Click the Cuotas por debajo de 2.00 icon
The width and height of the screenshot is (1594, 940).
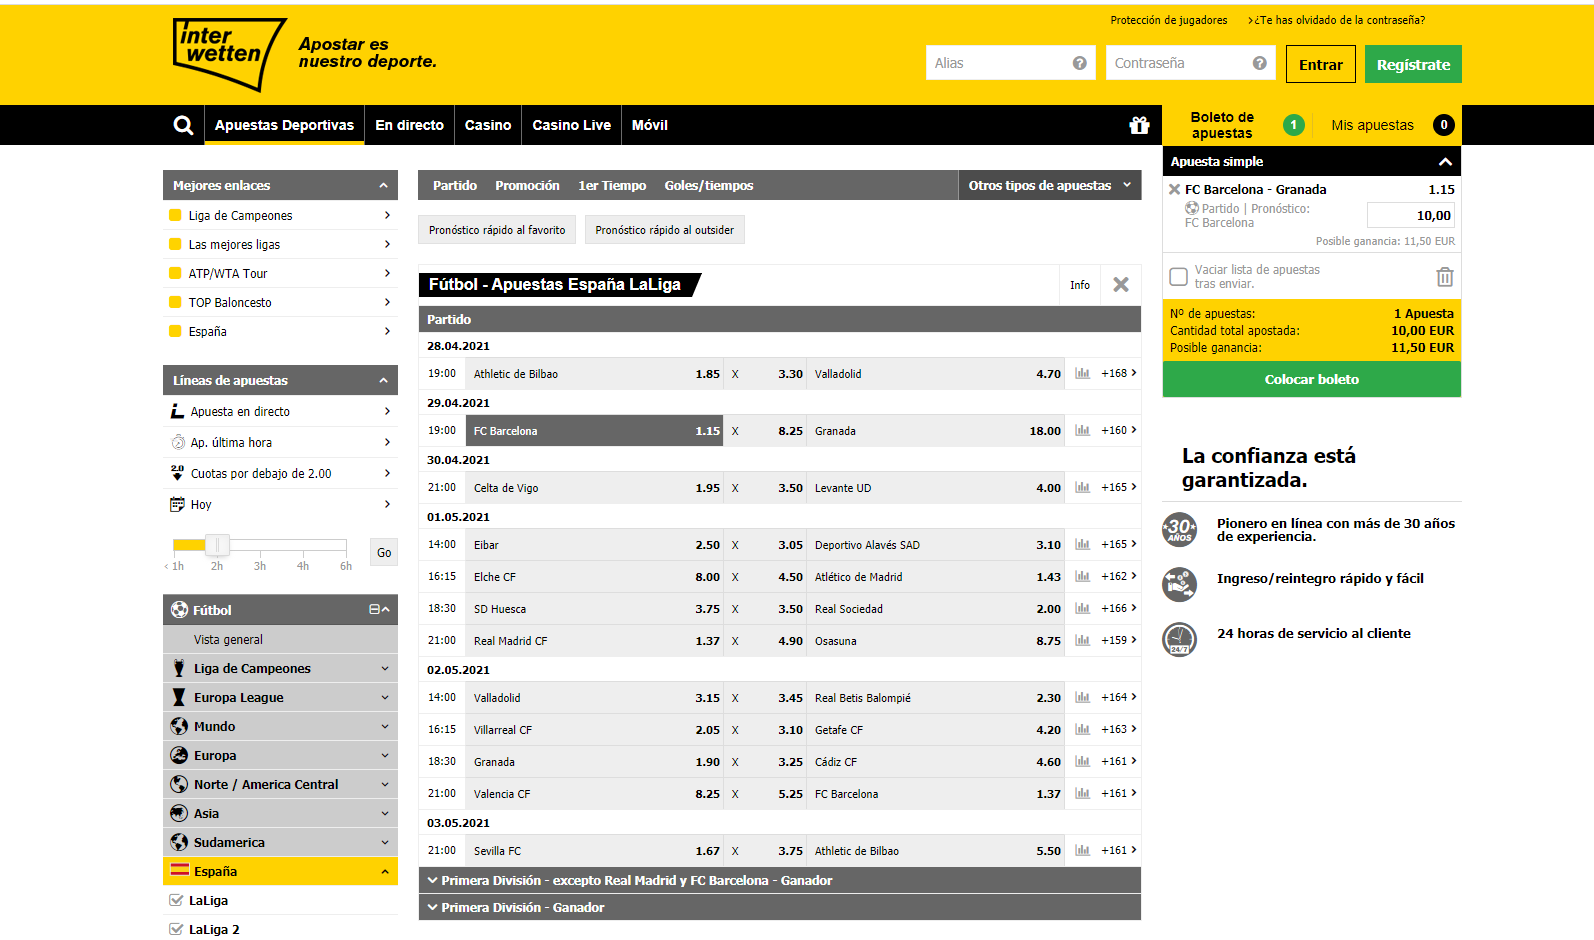178,473
